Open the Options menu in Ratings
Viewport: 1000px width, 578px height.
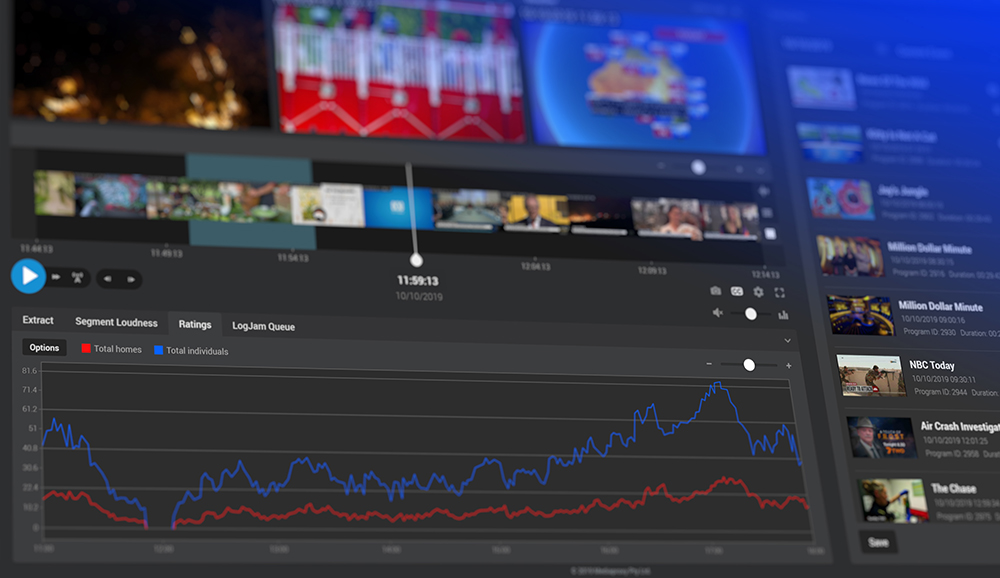tap(44, 348)
